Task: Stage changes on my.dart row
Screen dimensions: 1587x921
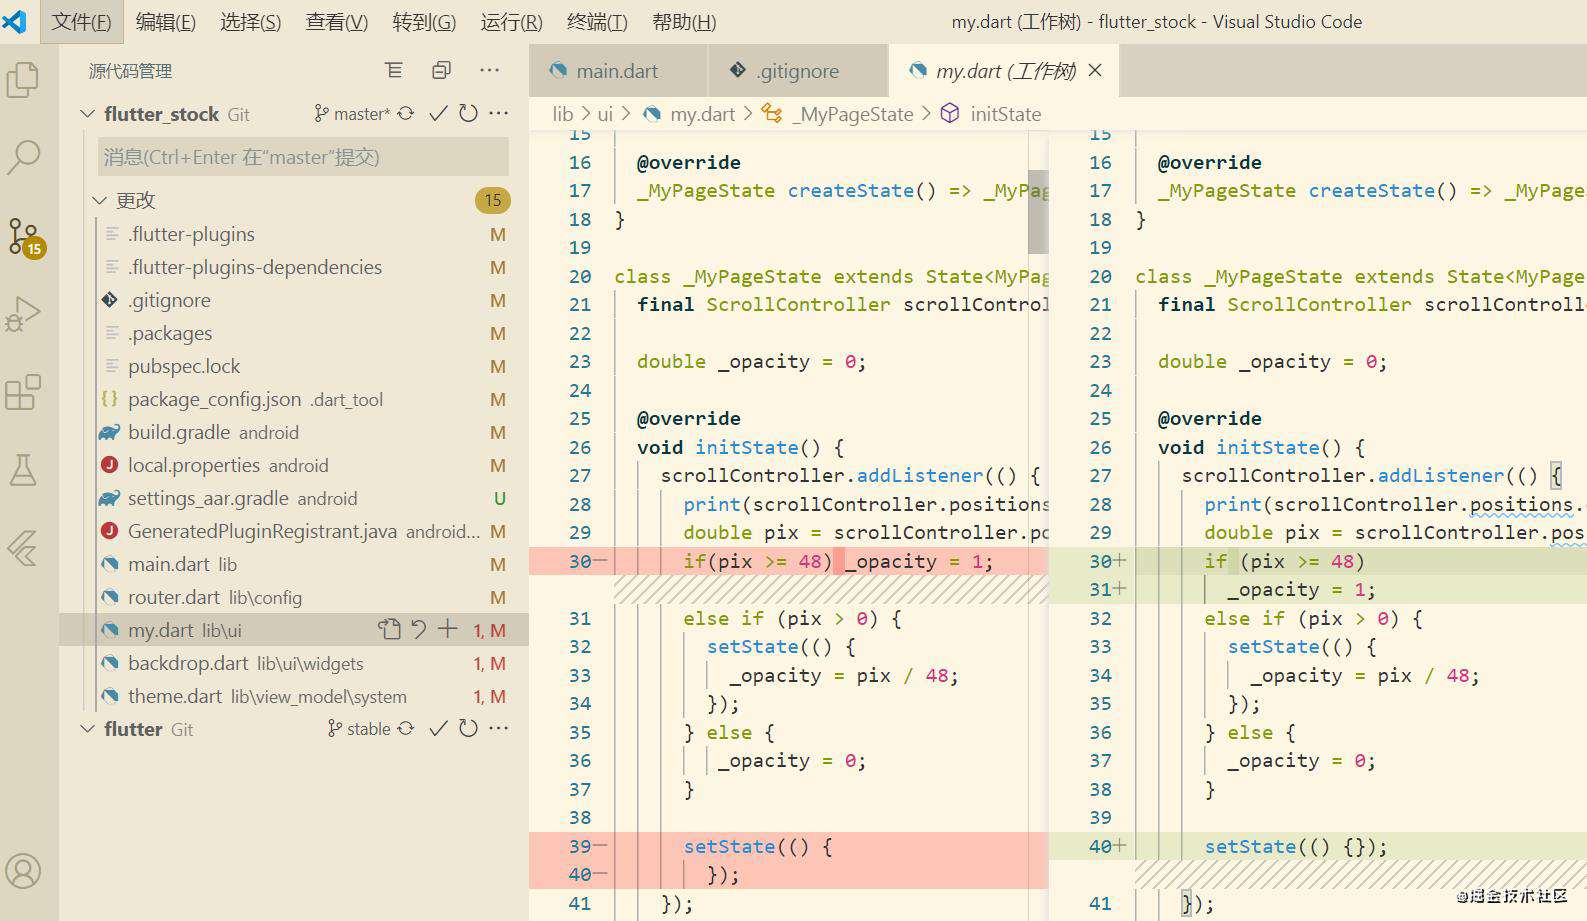Action: (448, 629)
